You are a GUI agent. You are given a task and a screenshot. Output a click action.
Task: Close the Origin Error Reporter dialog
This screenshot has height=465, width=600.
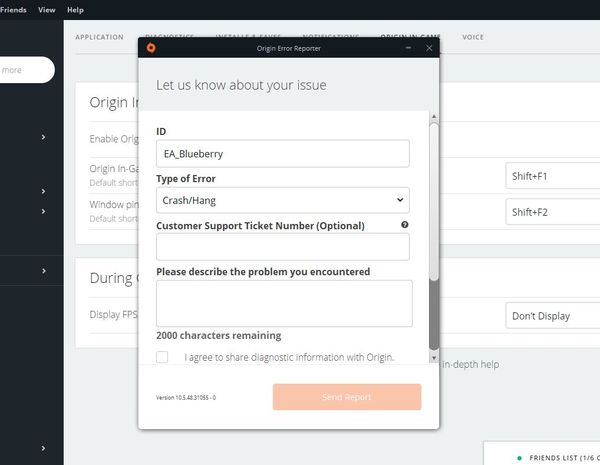pyautogui.click(x=429, y=48)
